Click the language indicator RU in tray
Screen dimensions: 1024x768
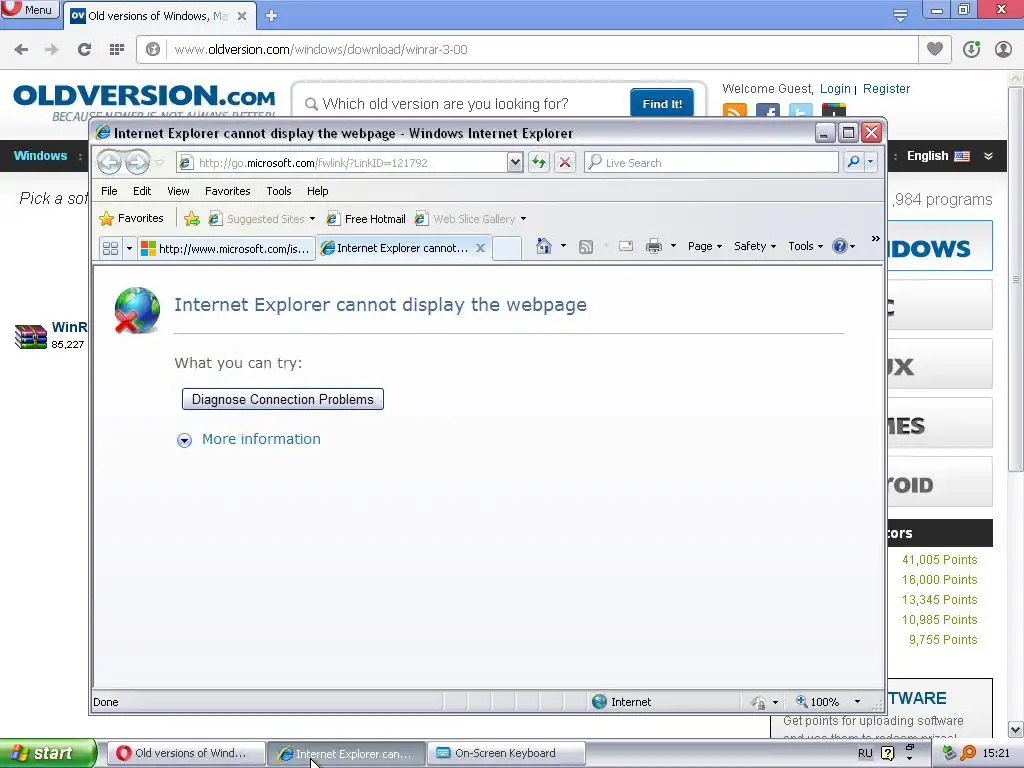point(865,753)
